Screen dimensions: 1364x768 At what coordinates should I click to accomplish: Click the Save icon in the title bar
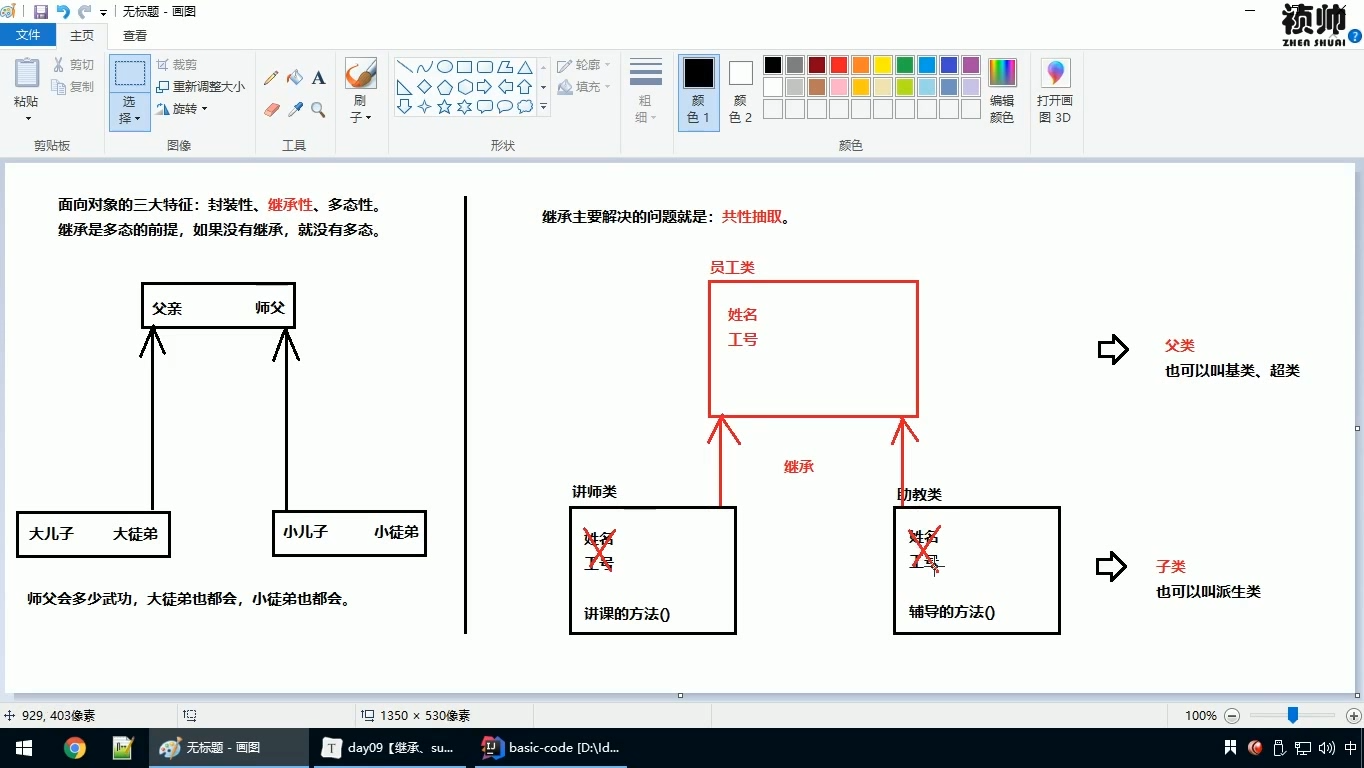click(x=41, y=12)
